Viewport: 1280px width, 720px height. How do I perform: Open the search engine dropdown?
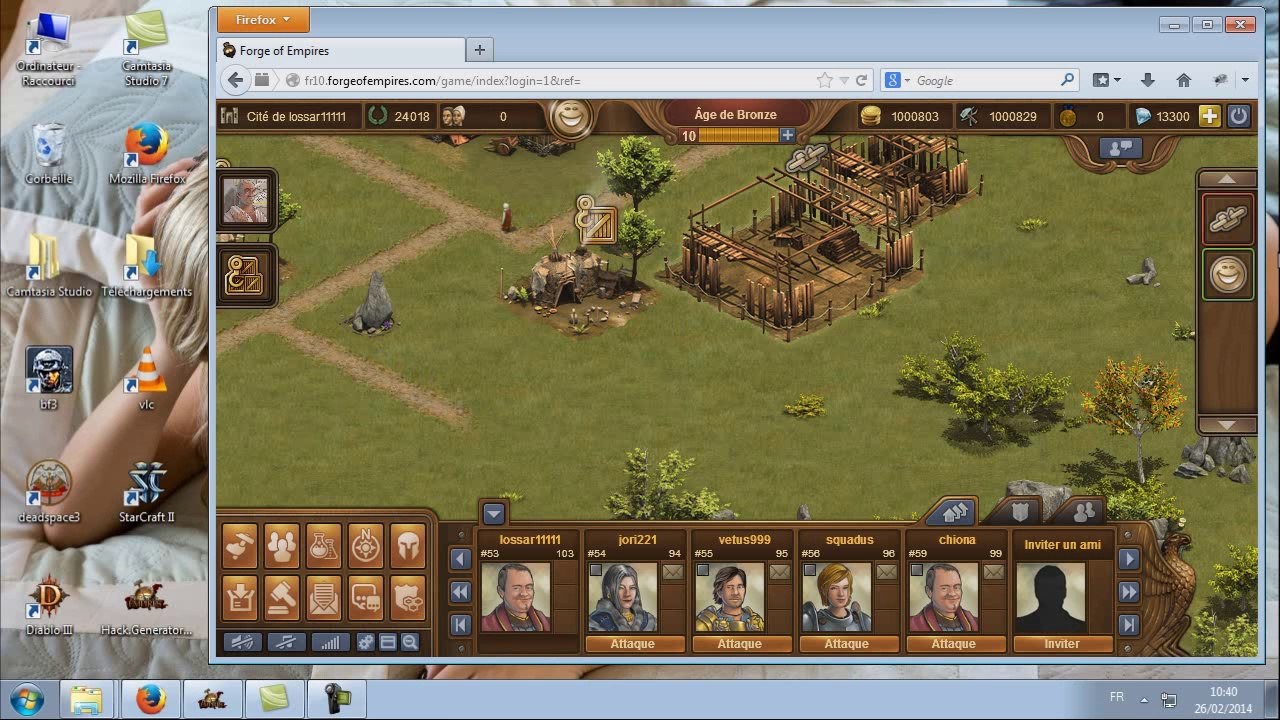[897, 80]
